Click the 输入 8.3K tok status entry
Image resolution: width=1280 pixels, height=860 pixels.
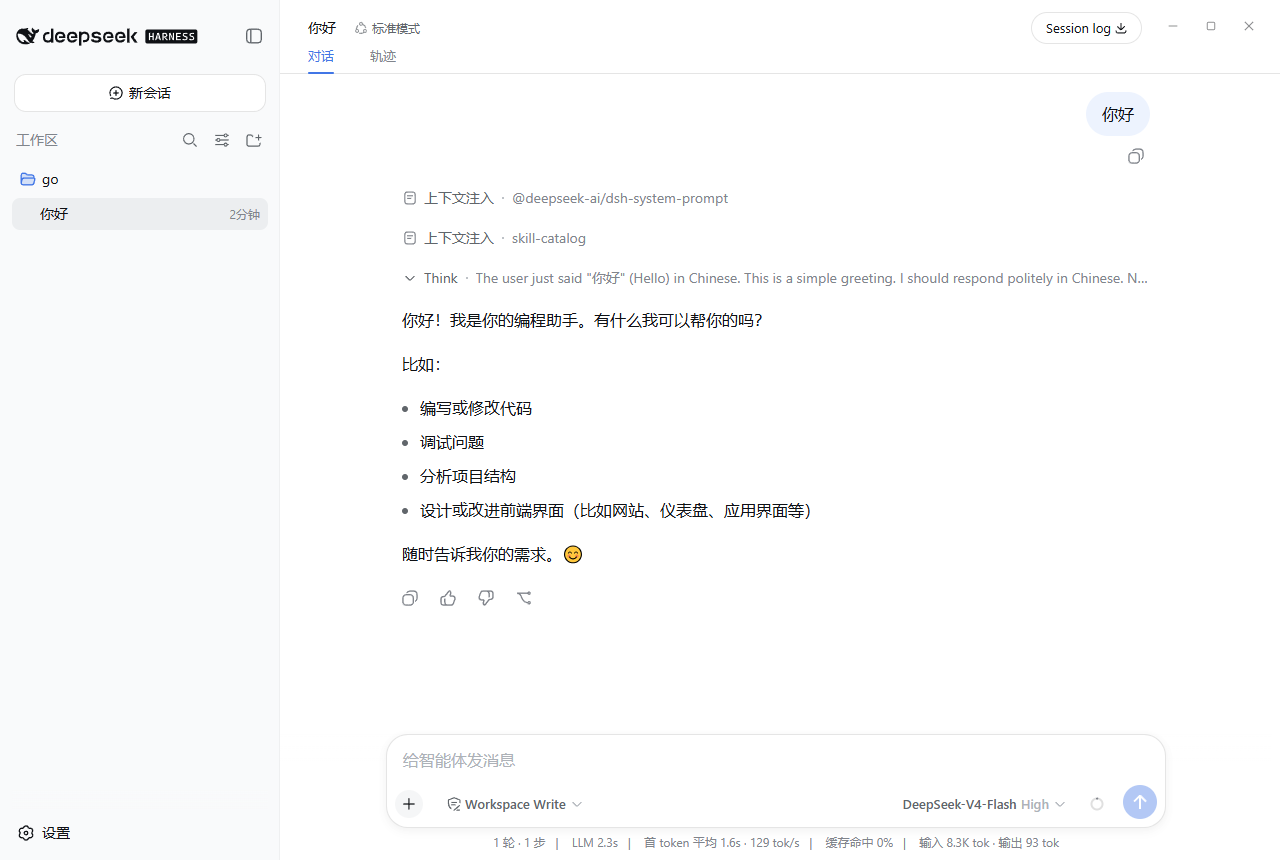coord(954,843)
